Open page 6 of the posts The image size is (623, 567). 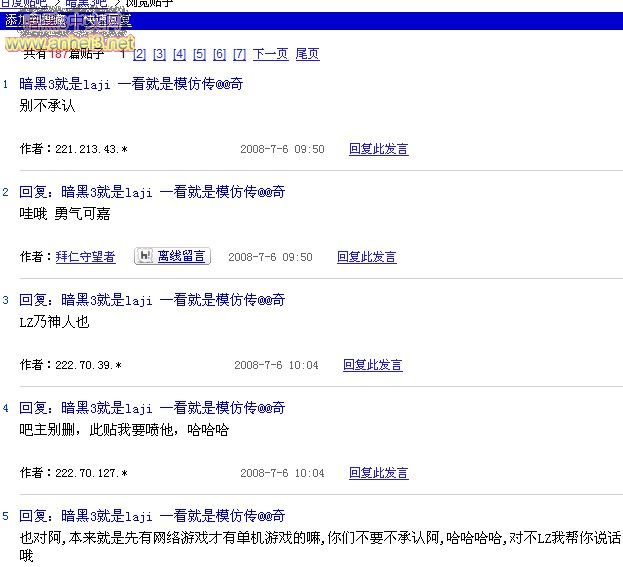coord(220,54)
